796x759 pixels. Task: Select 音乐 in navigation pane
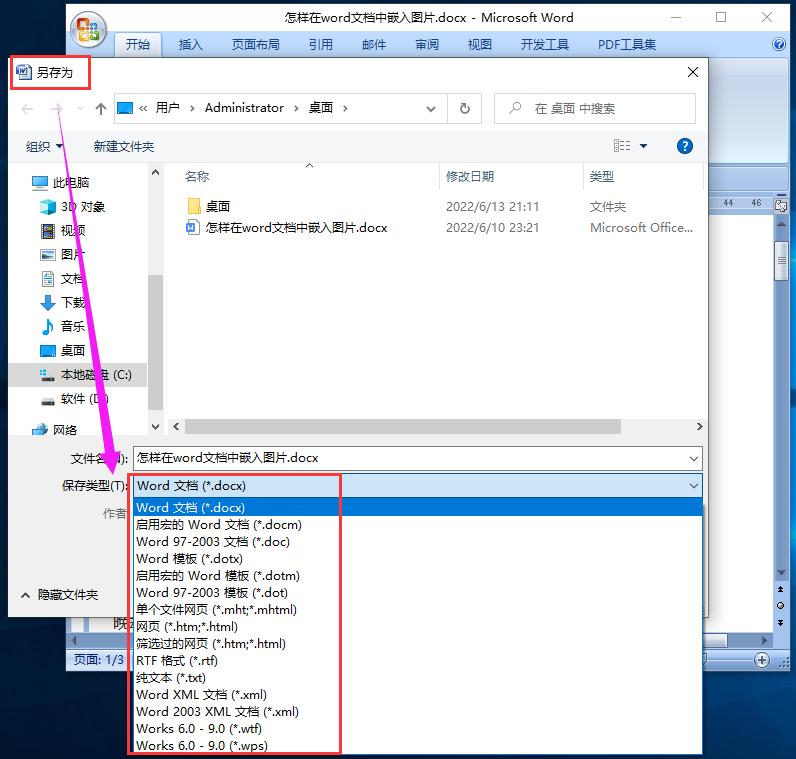63,326
